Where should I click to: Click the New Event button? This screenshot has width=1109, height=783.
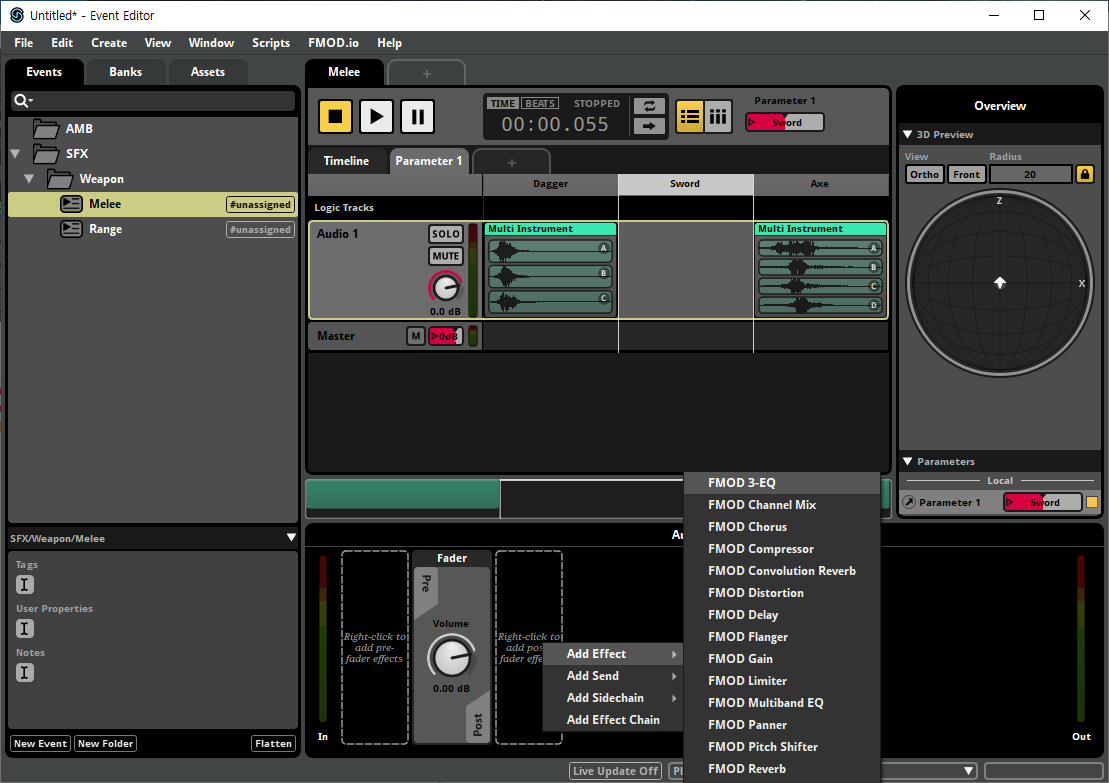[x=40, y=743]
